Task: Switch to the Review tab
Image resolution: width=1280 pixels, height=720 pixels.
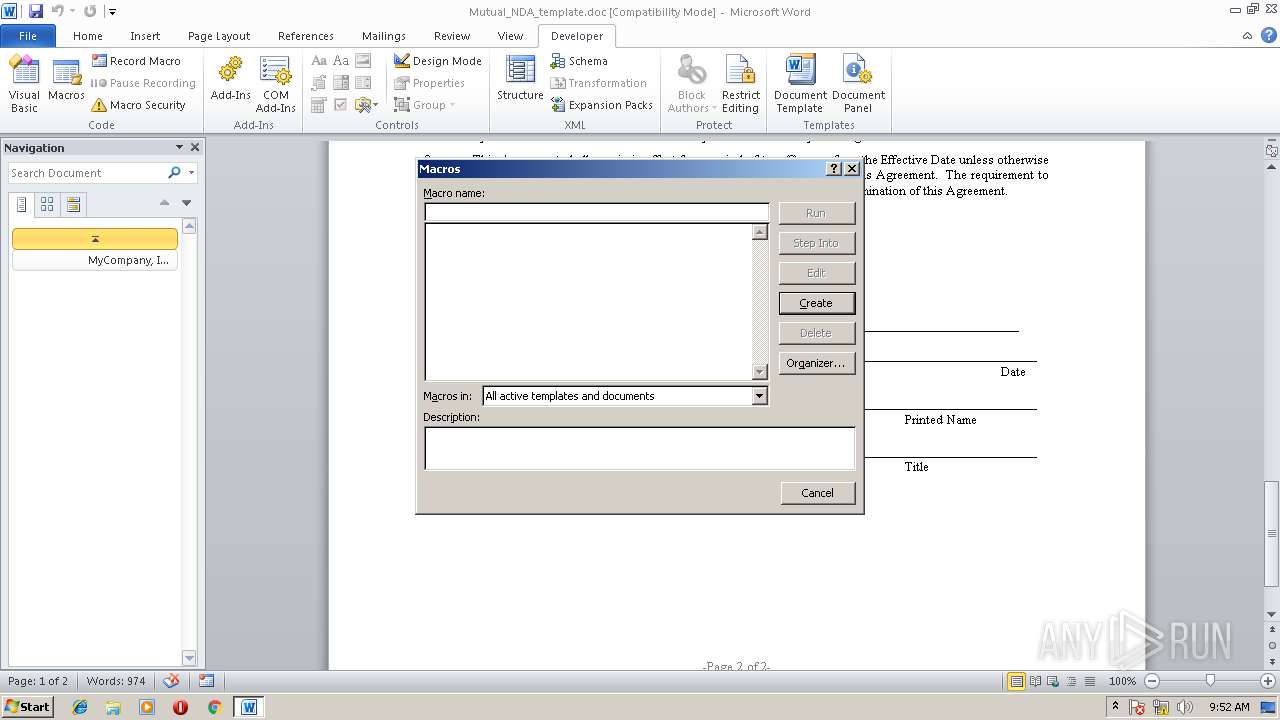Action: pos(452,36)
